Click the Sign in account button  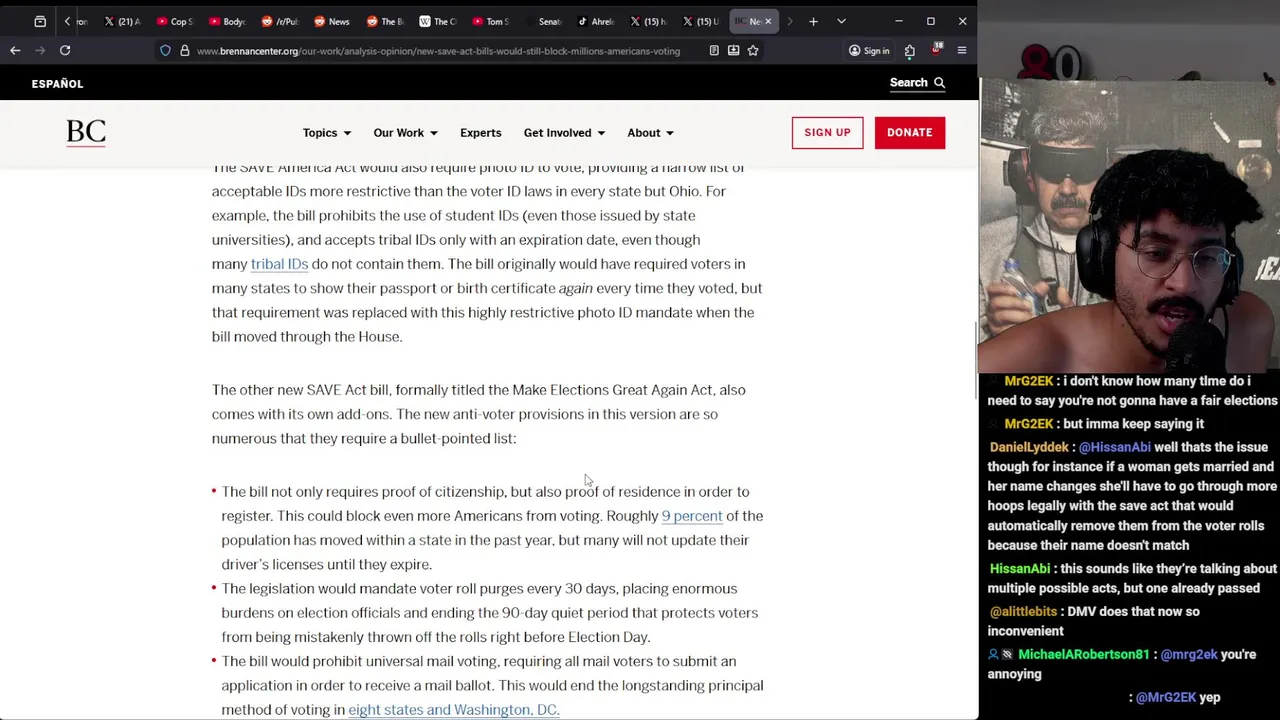pos(868,51)
